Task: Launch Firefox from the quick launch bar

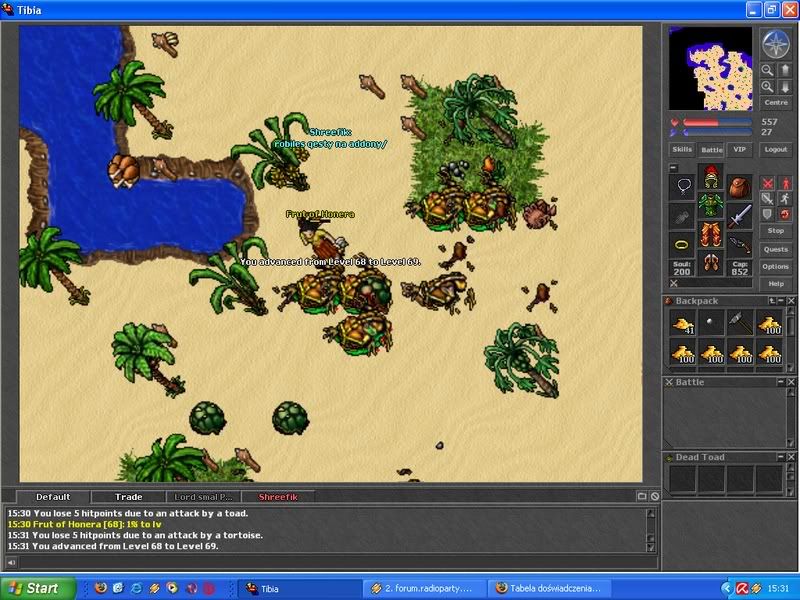Action: click(x=101, y=588)
